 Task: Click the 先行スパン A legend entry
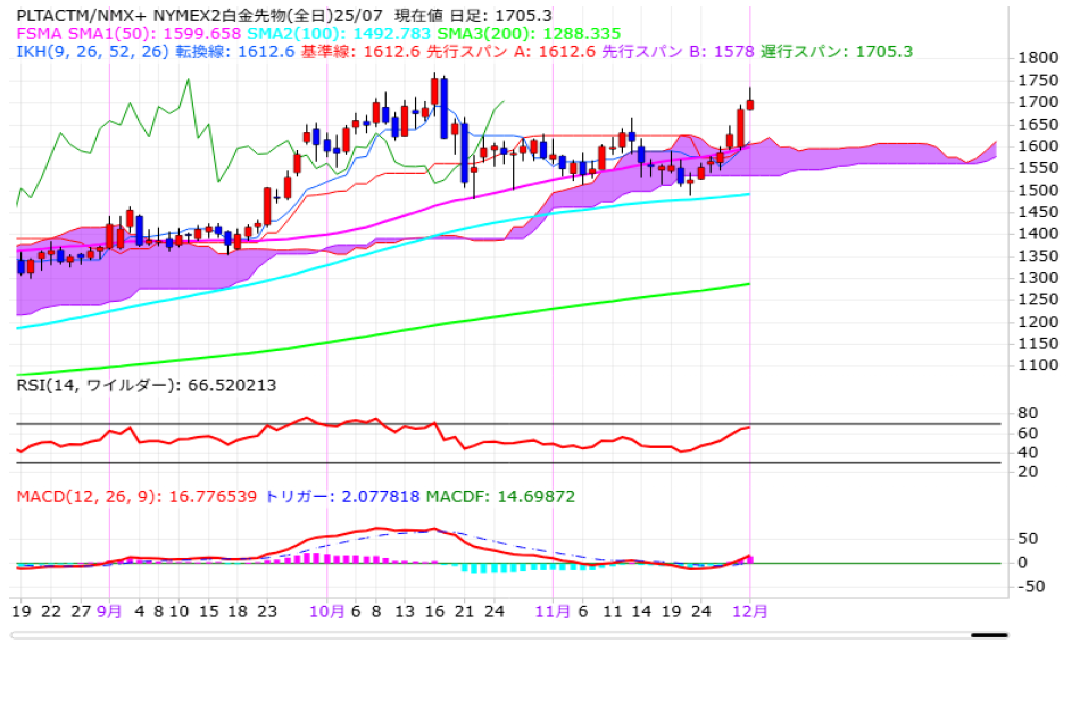(x=508, y=51)
